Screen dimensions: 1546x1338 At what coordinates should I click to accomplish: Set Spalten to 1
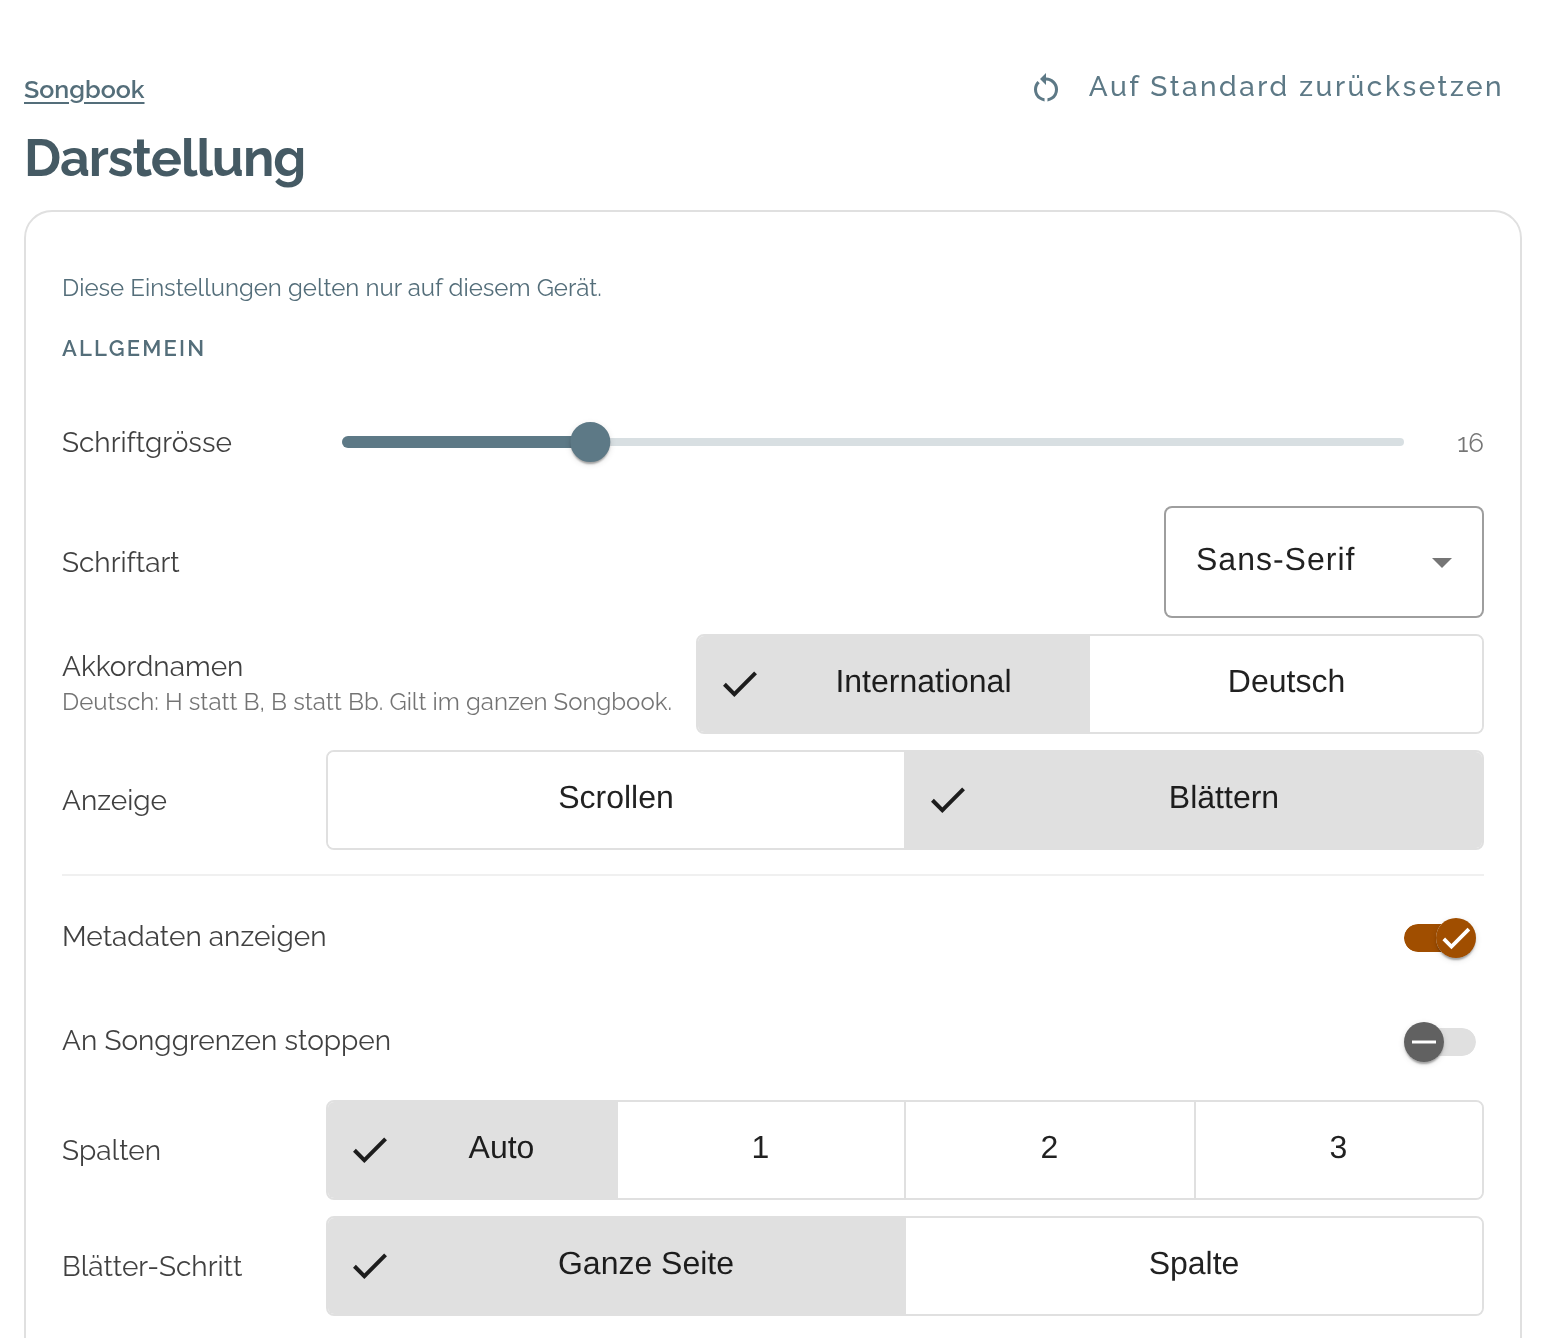[761, 1150]
